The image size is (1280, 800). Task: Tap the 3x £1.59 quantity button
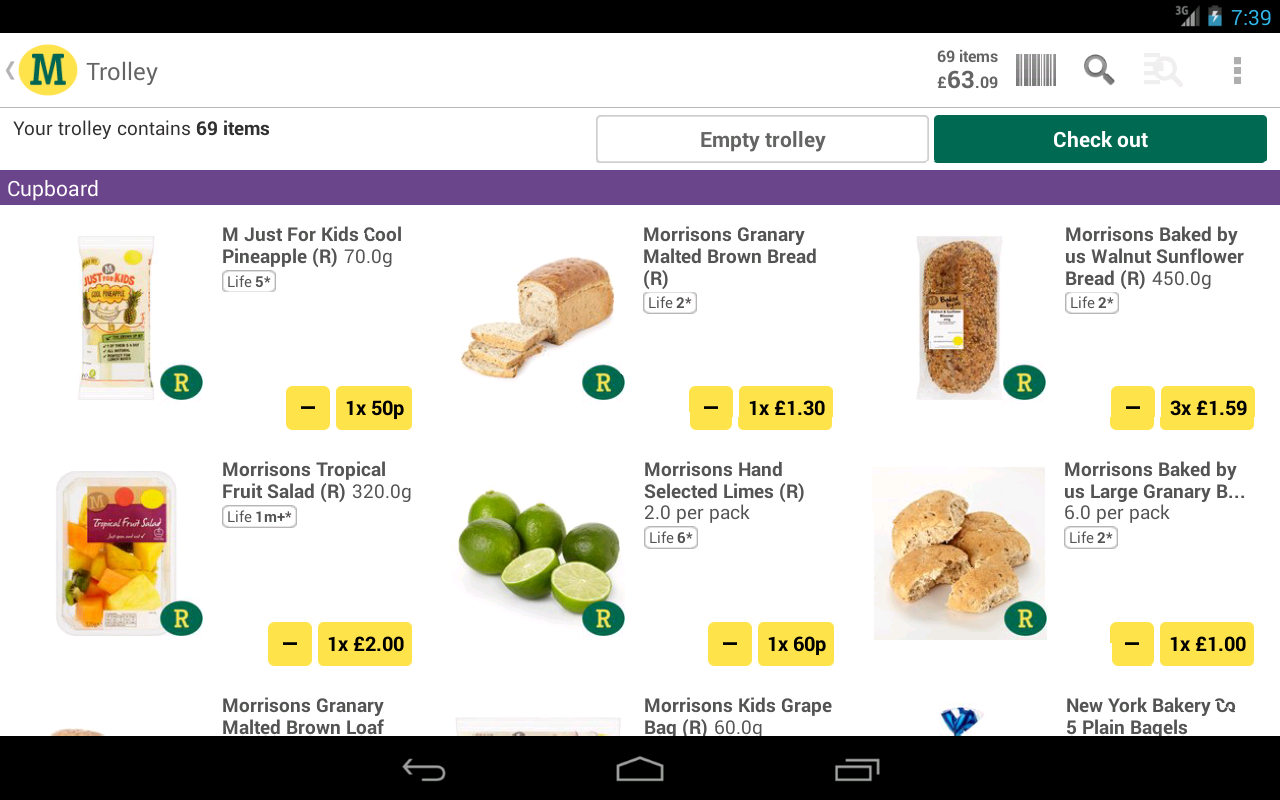tap(1207, 408)
